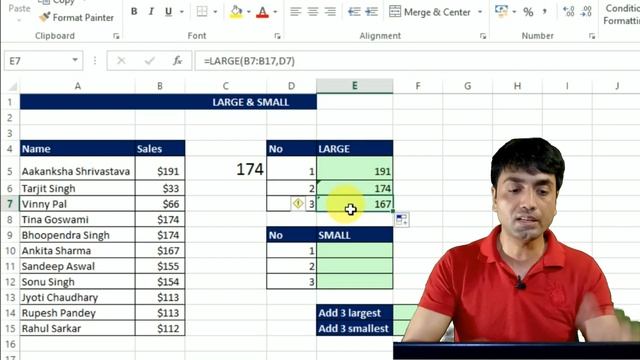Align text left
The width and height of the screenshot is (640, 360).
(296, 11)
